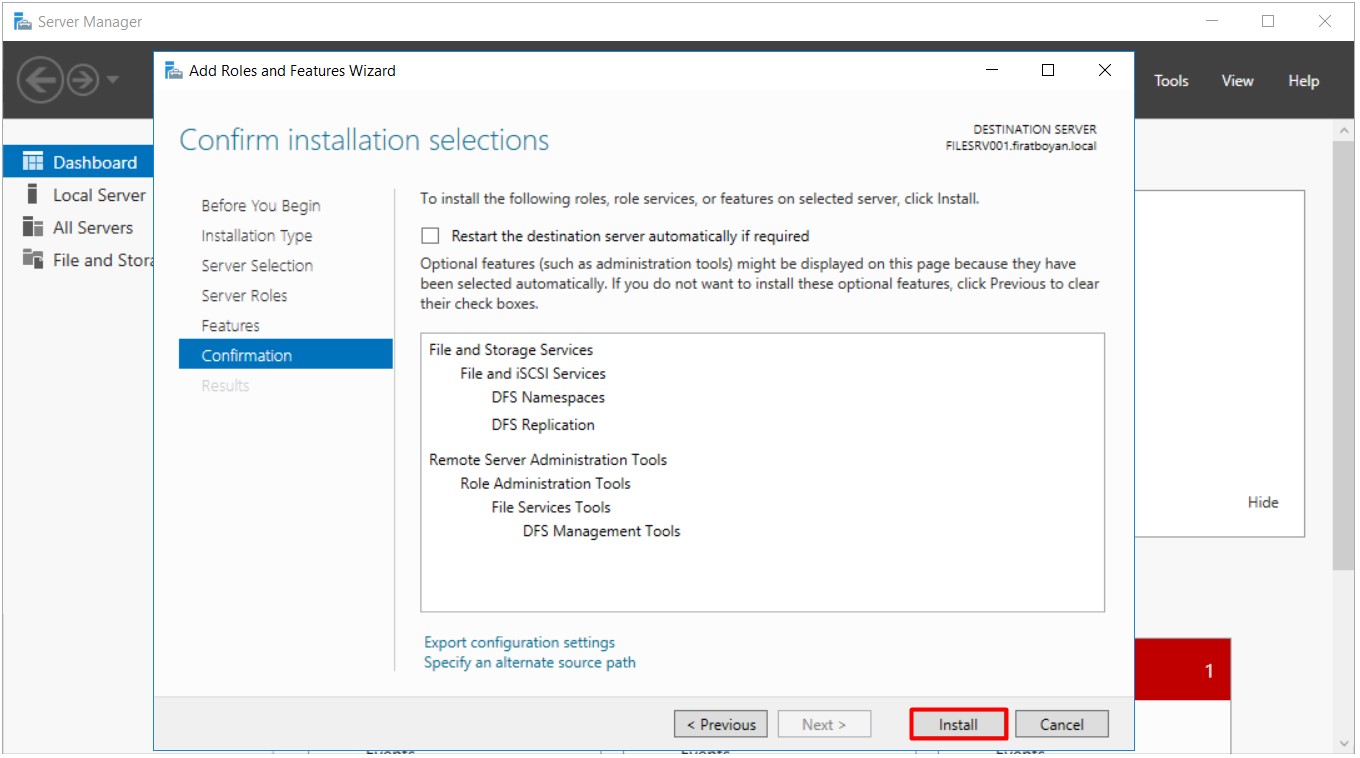Click the Local Server icon

pyautogui.click(x=32, y=194)
